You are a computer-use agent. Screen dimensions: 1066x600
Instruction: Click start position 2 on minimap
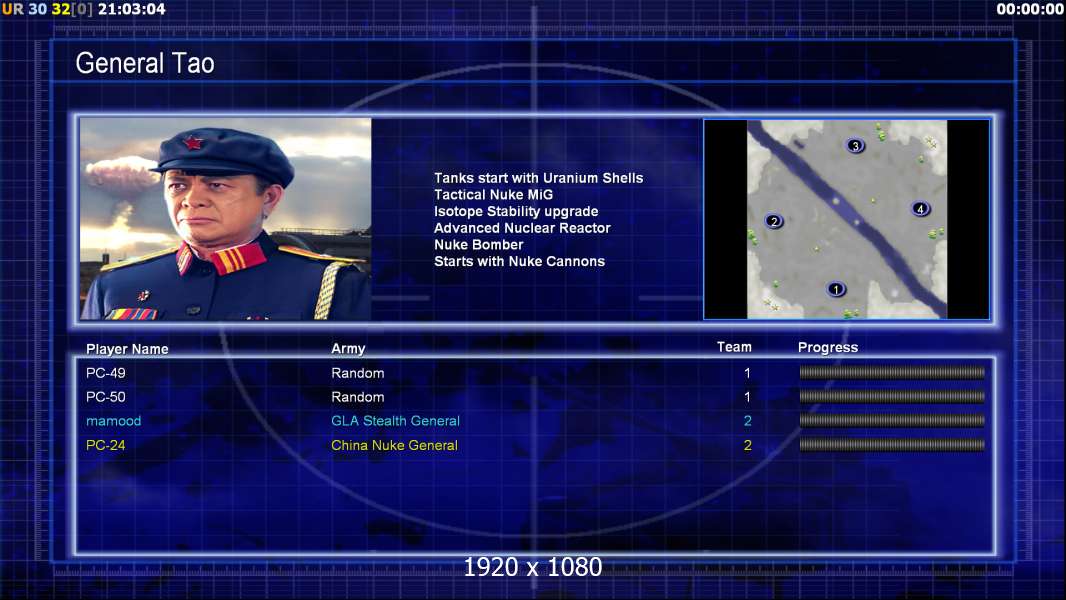point(774,222)
